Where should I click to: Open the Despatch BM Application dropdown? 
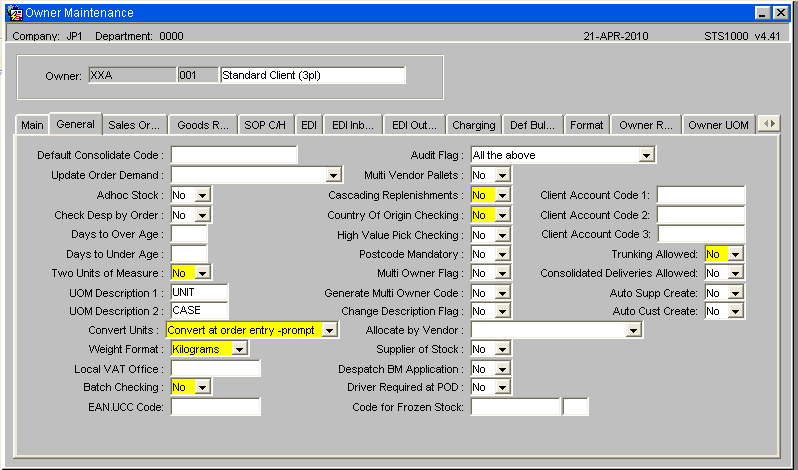coord(503,369)
